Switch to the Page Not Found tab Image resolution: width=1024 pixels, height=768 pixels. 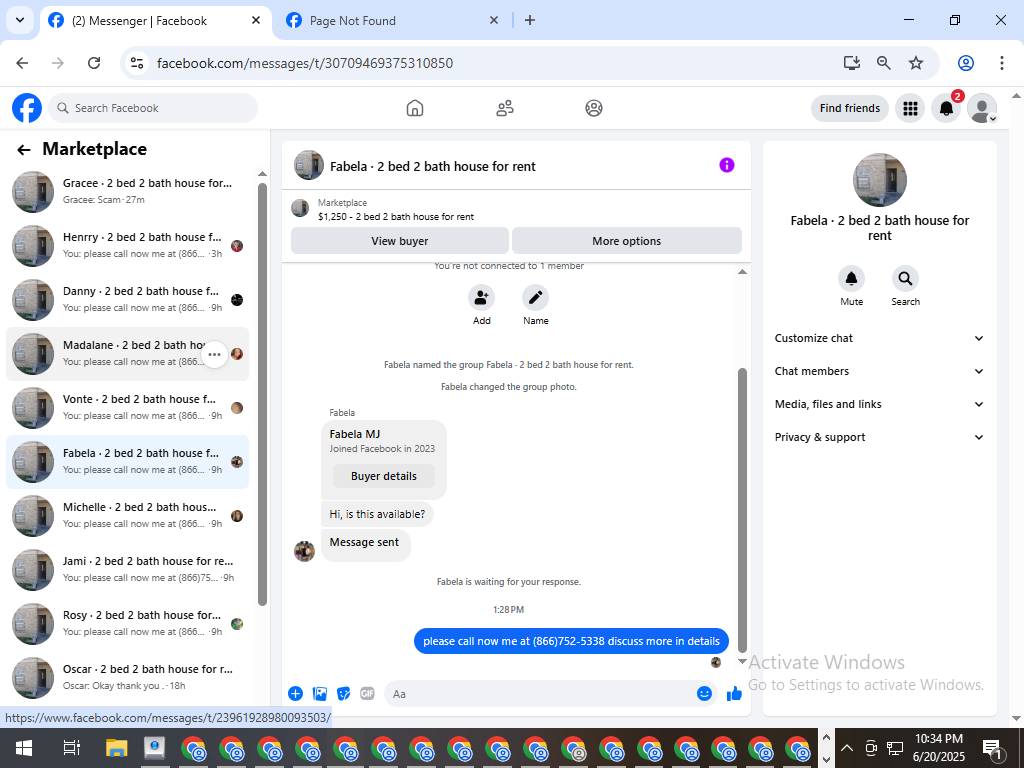point(392,21)
